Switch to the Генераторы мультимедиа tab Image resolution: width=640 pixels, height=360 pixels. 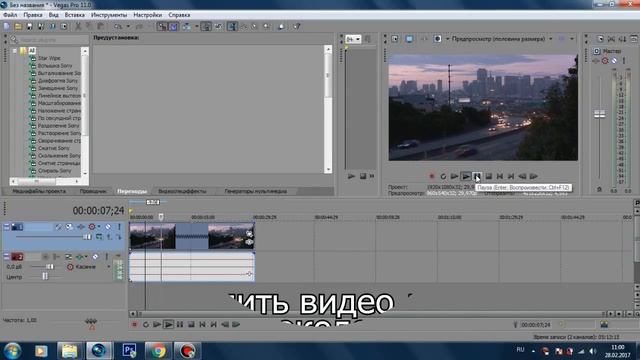pos(256,191)
